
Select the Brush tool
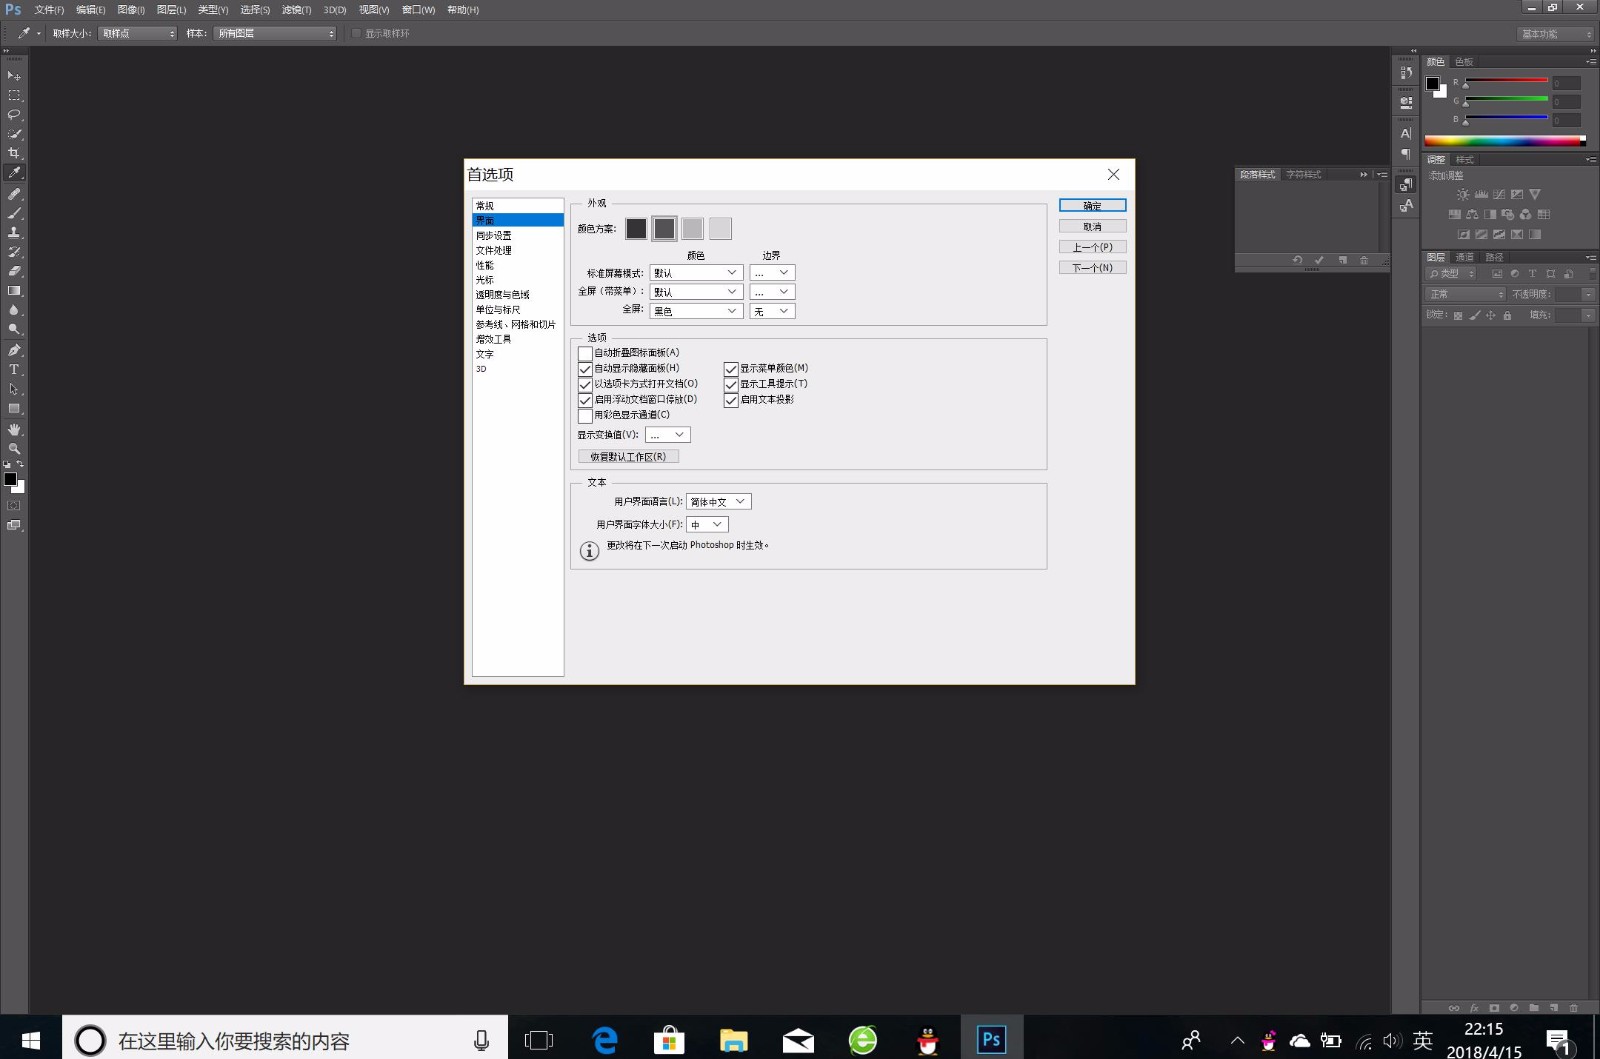pos(14,213)
